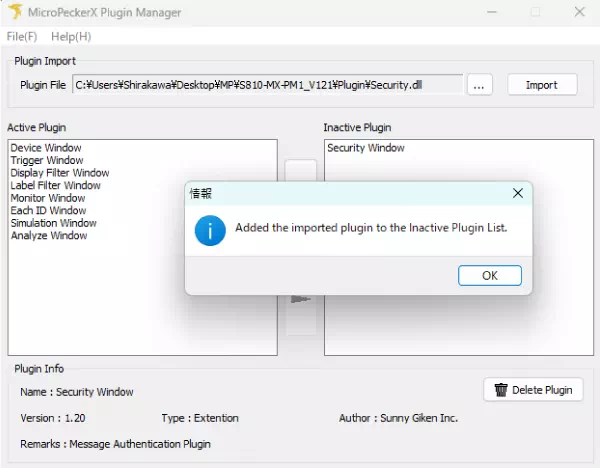The height and width of the screenshot is (468, 600).
Task: Click the move-arrow button between plugin lists
Action: click(300, 300)
